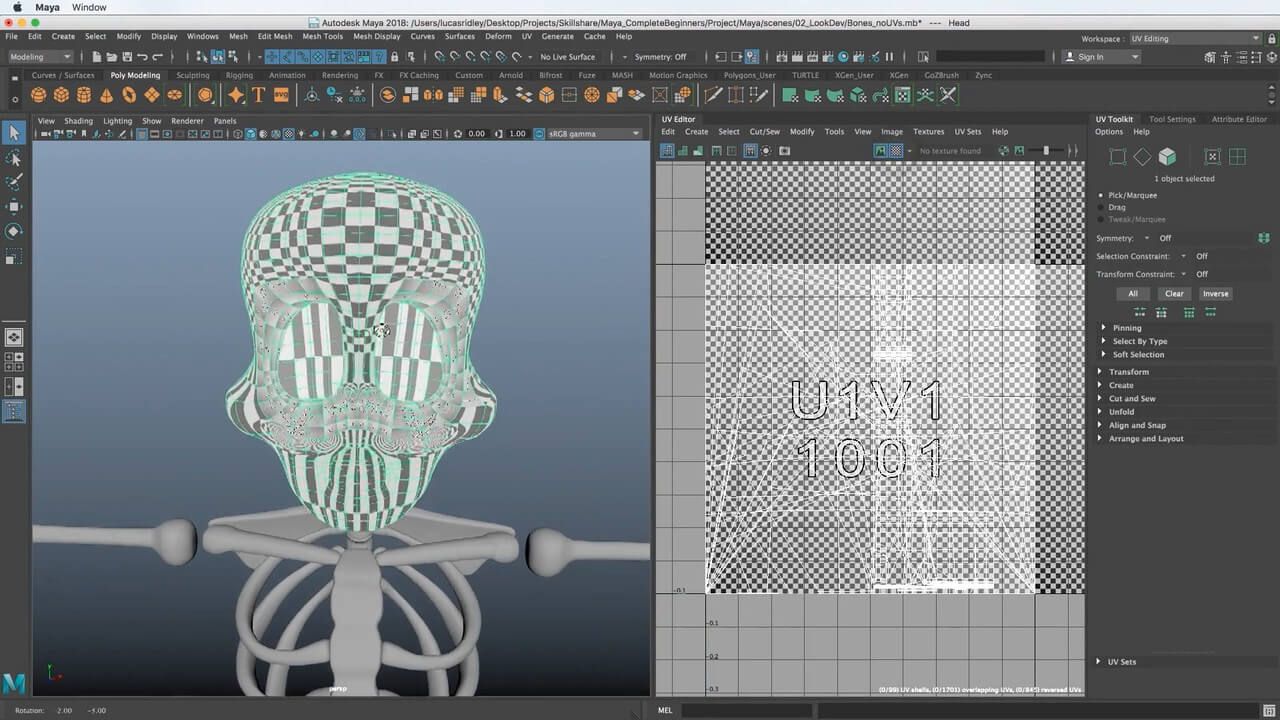Toggle checker map display in UV Editor

pyautogui.click(x=896, y=151)
